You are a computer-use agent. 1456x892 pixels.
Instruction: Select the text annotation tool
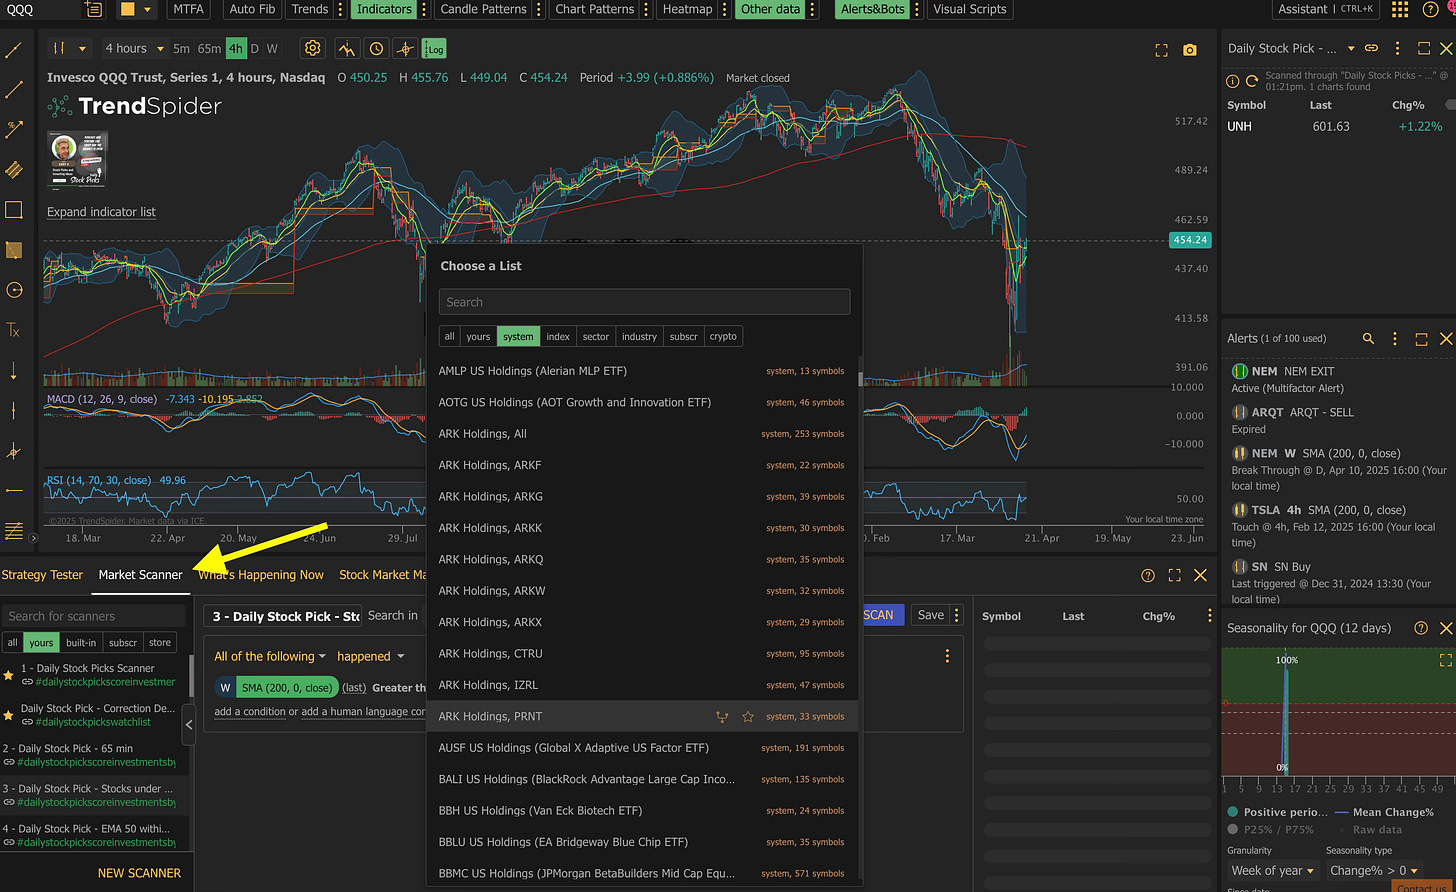[x=14, y=330]
